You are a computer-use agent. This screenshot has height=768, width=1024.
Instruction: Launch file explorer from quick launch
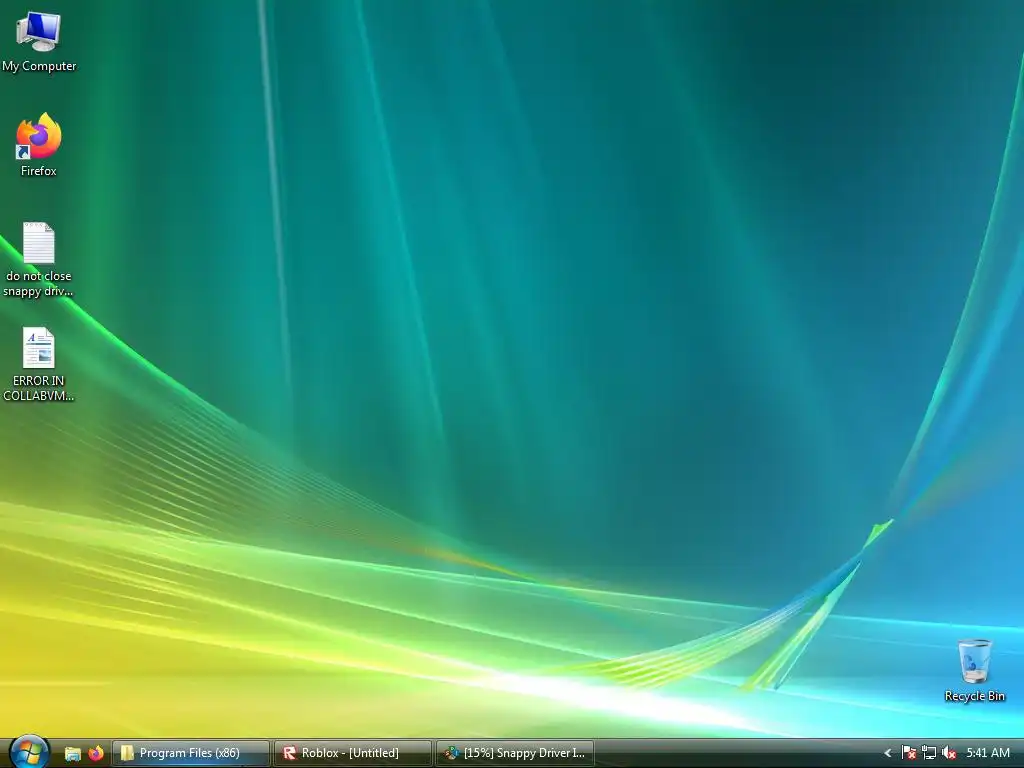(x=72, y=753)
